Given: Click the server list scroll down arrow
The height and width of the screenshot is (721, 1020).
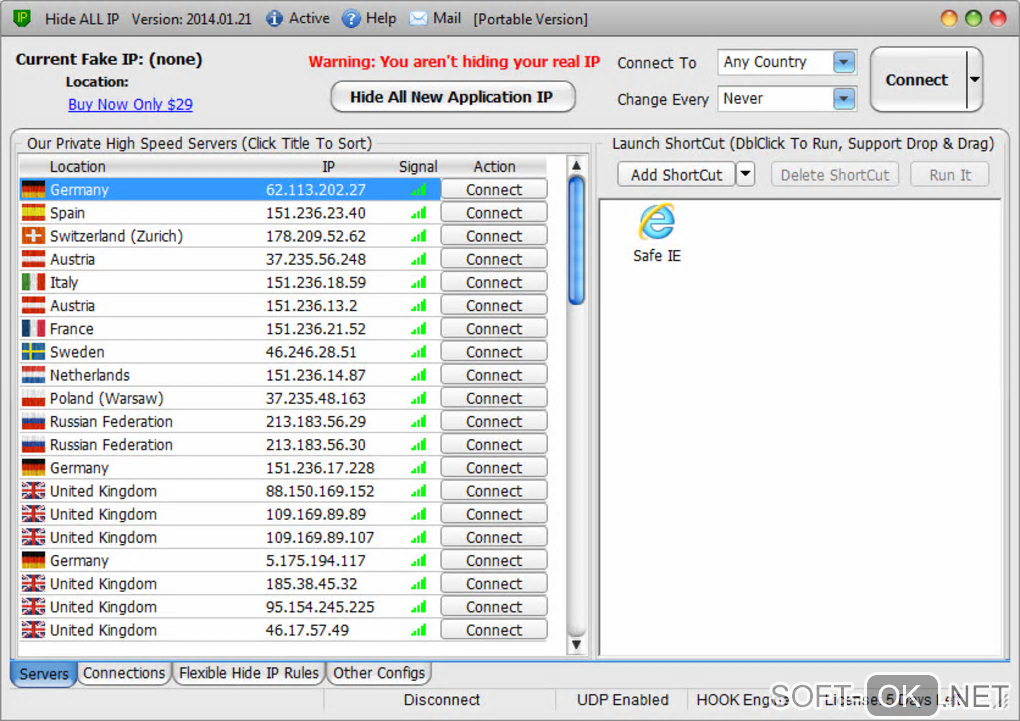Looking at the screenshot, I should 576,644.
